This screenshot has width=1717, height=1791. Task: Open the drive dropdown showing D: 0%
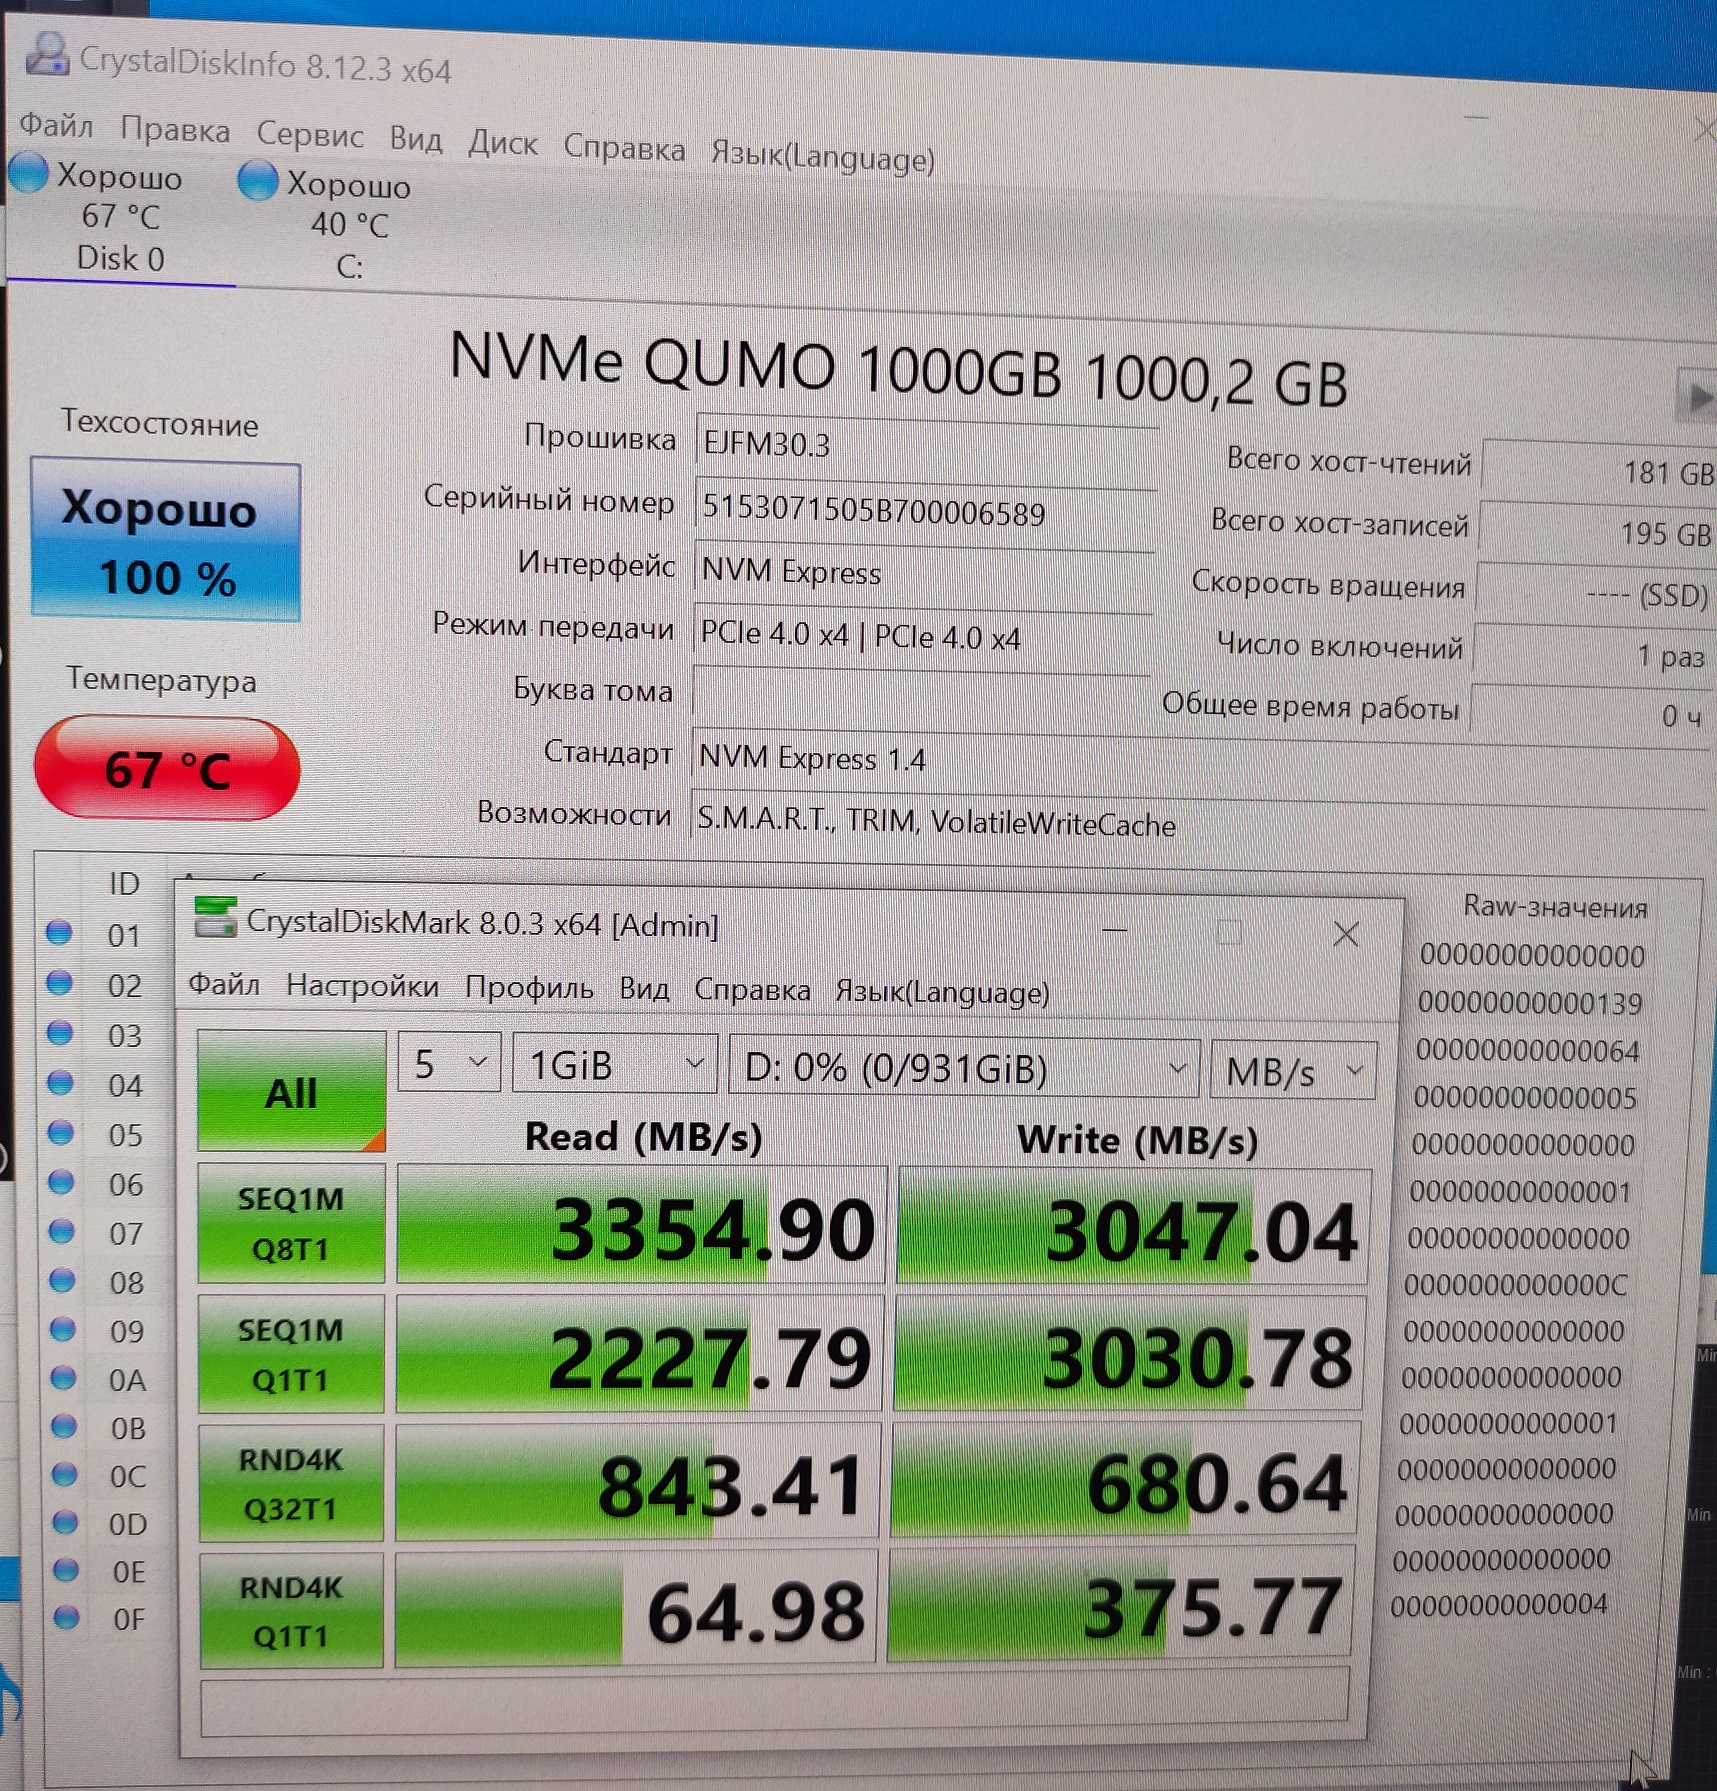coord(964,1069)
